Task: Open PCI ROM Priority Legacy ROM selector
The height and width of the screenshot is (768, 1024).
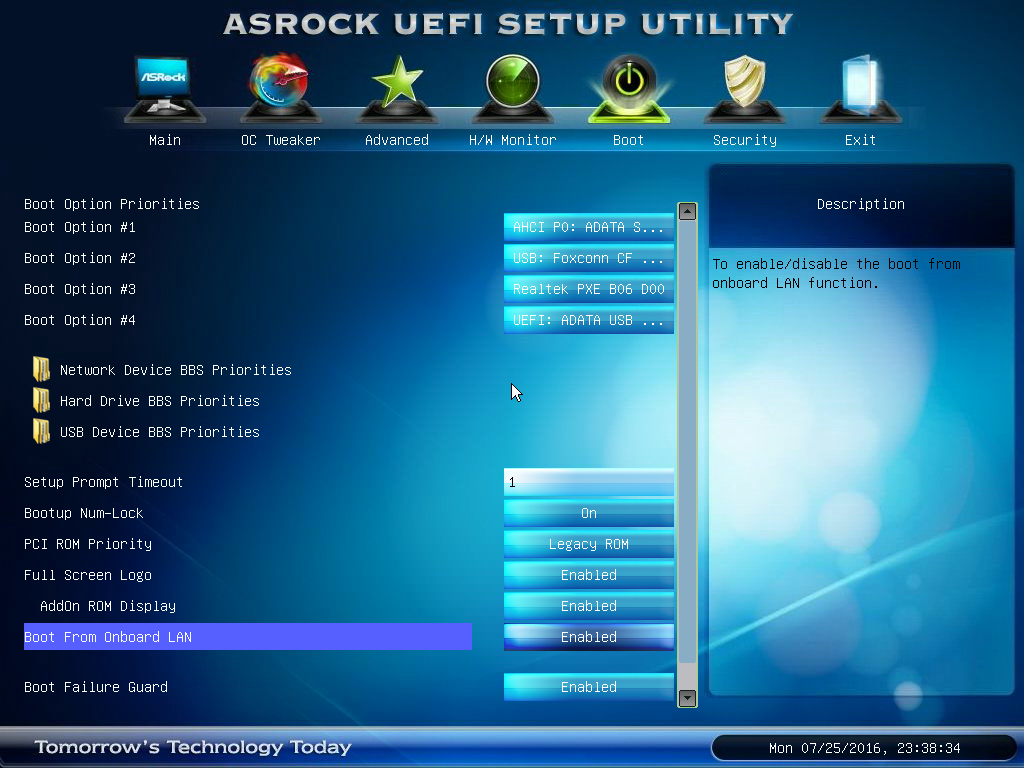Action: tap(588, 544)
